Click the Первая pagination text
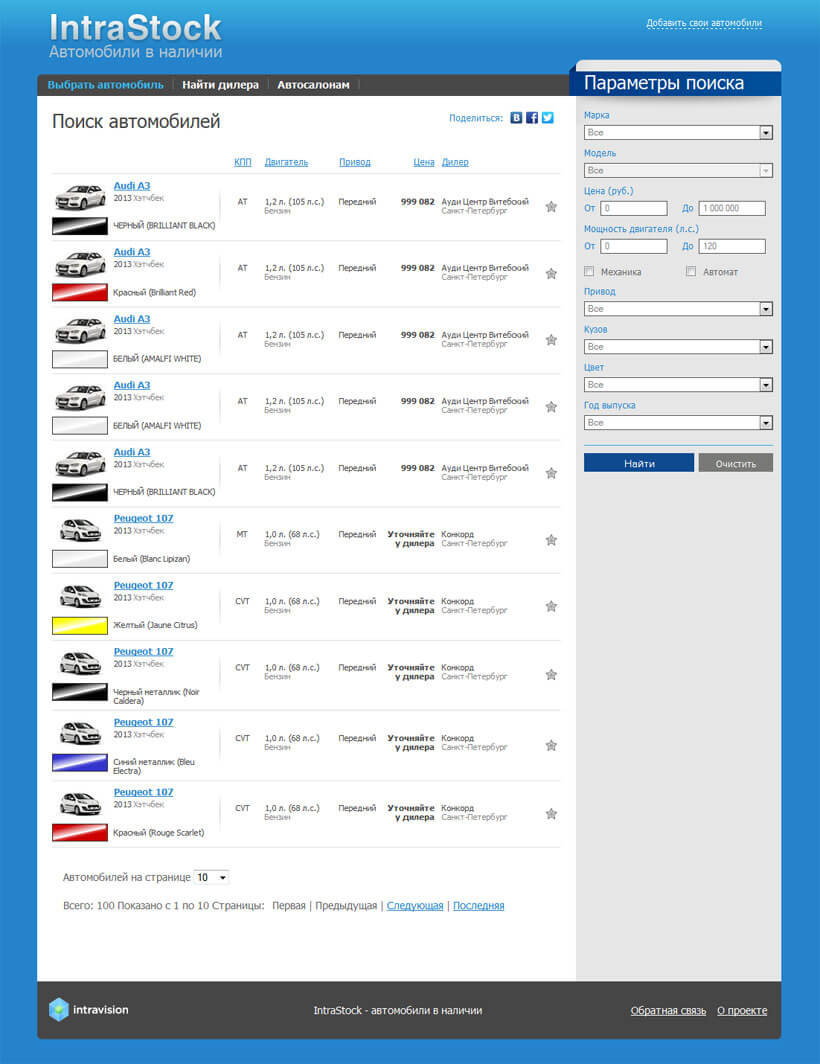Viewport: 820px width, 1064px height. pos(288,906)
